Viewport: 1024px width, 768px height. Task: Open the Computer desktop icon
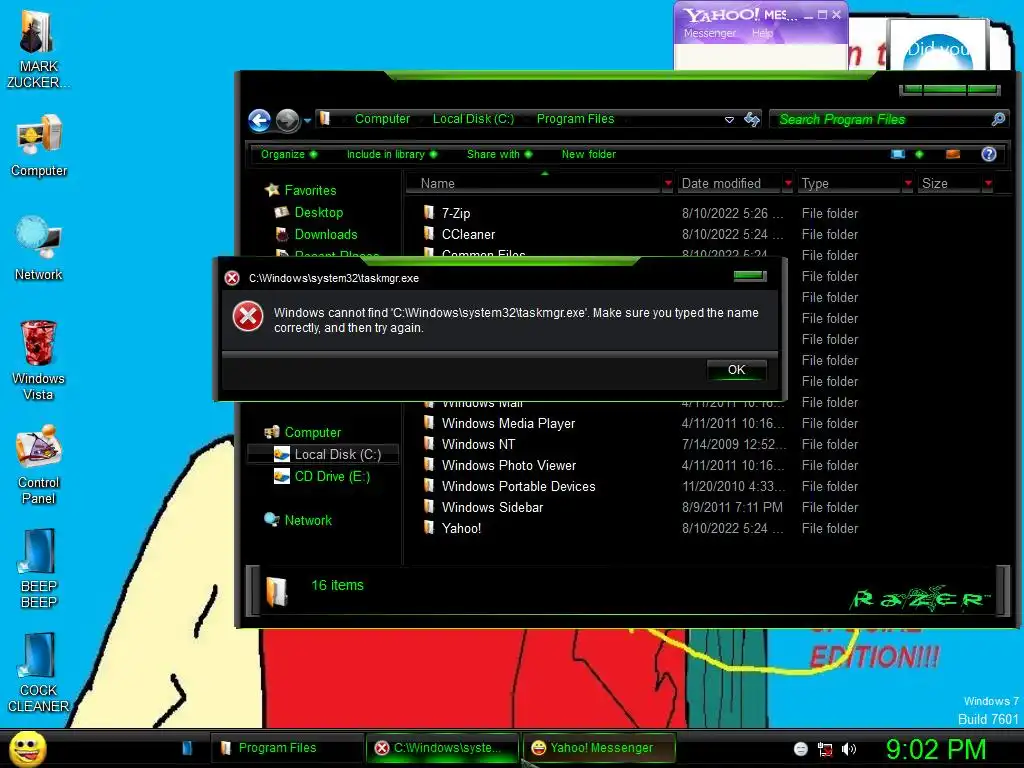click(39, 145)
